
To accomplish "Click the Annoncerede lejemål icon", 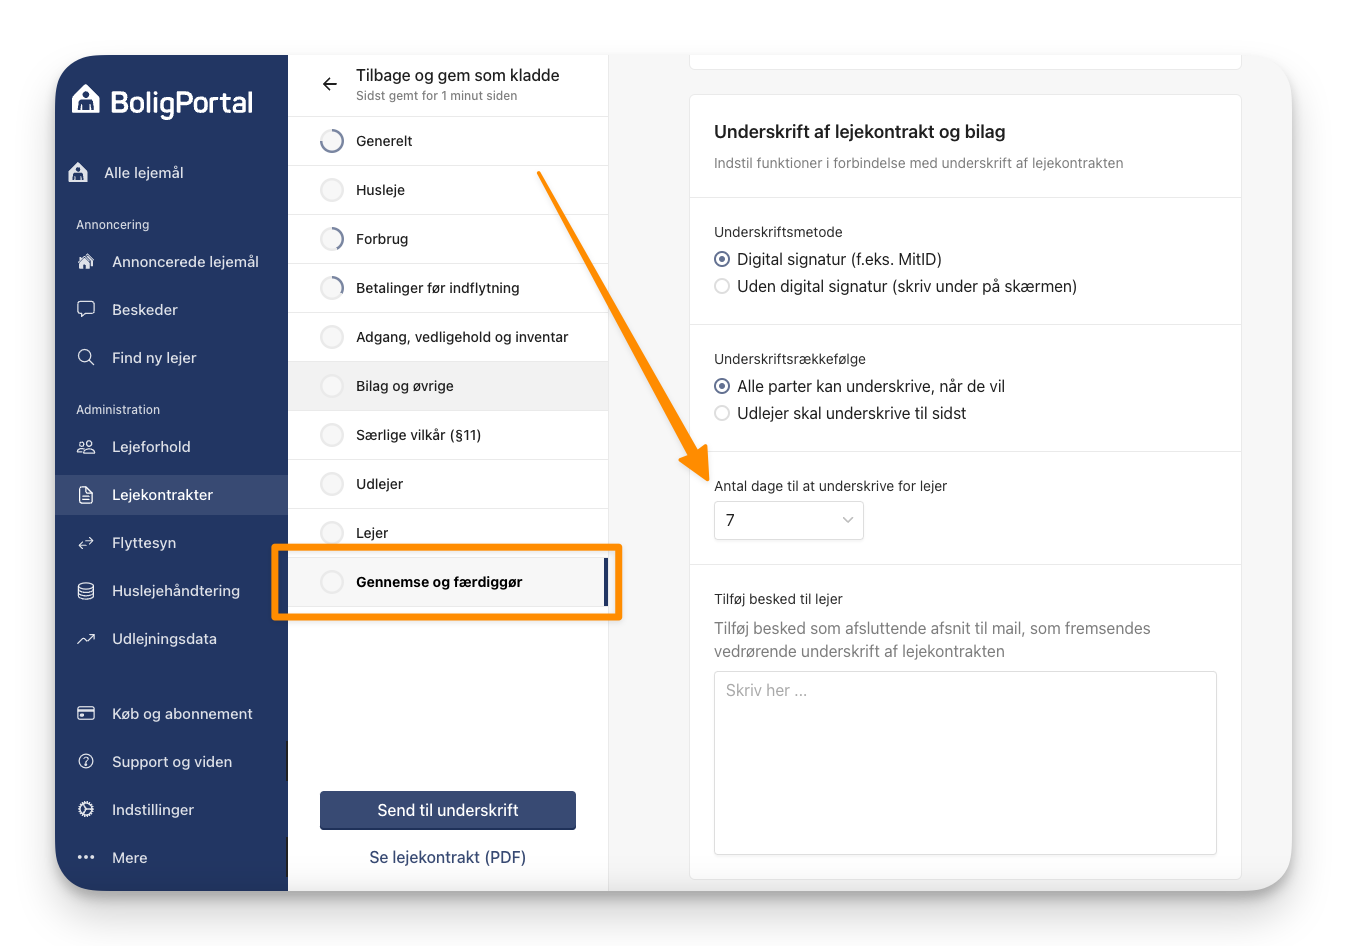I will tap(86, 261).
